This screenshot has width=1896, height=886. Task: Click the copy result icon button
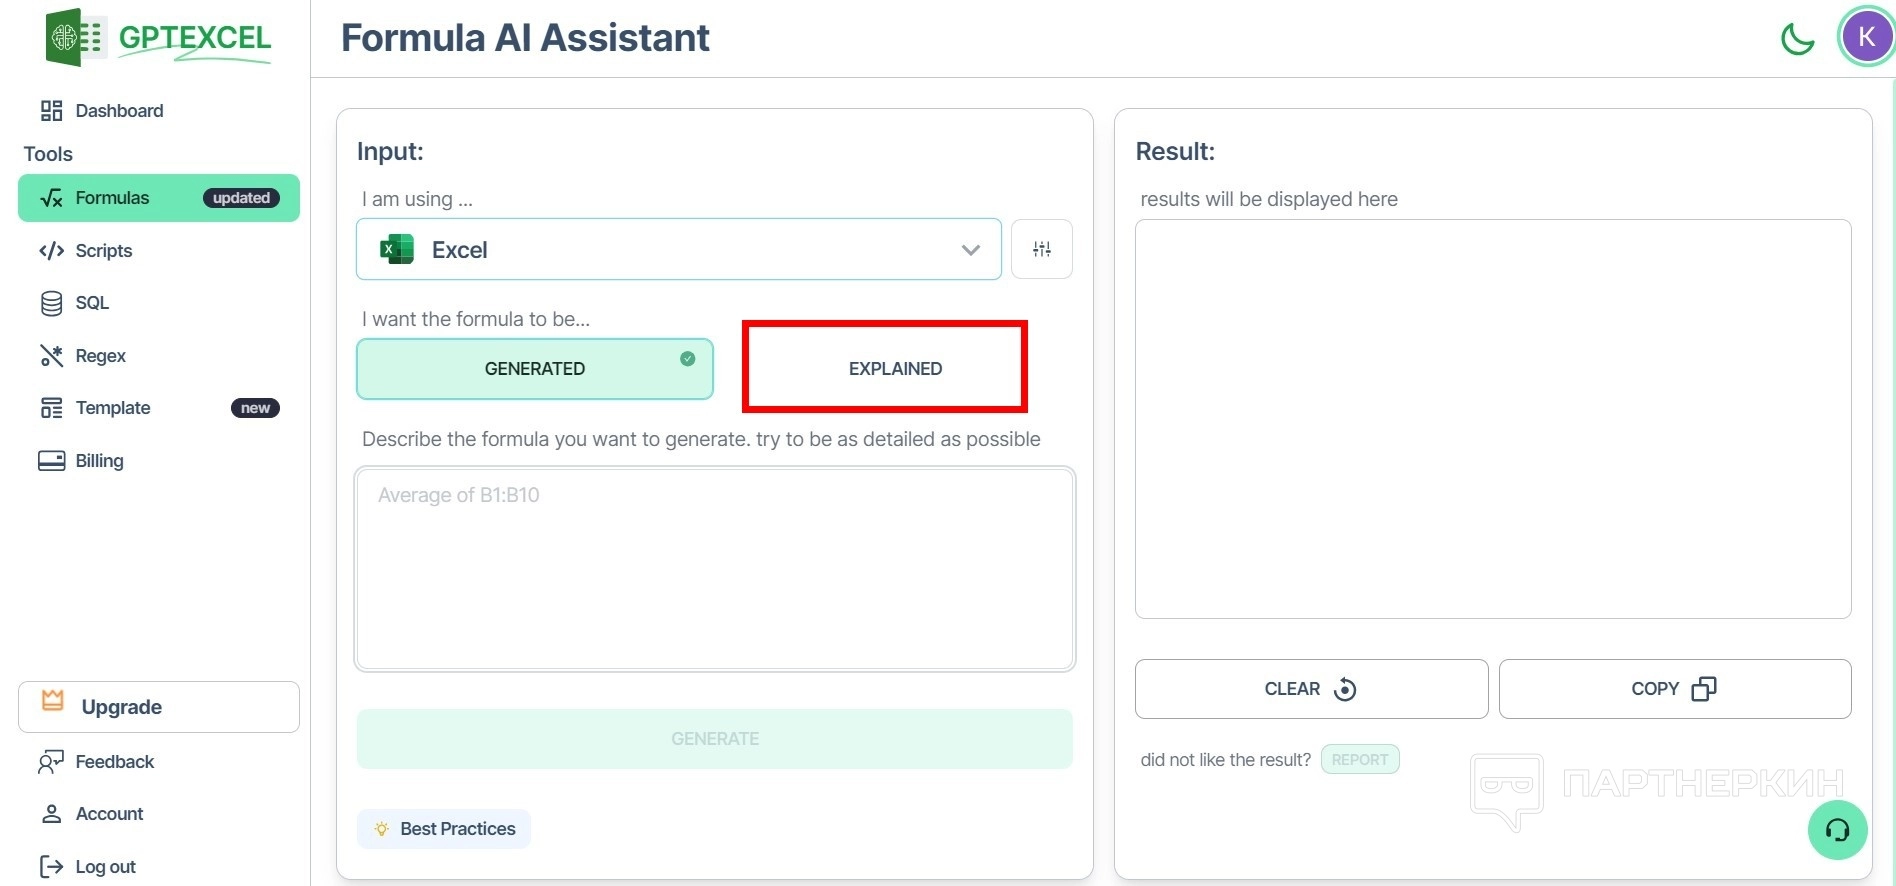[x=1675, y=689]
